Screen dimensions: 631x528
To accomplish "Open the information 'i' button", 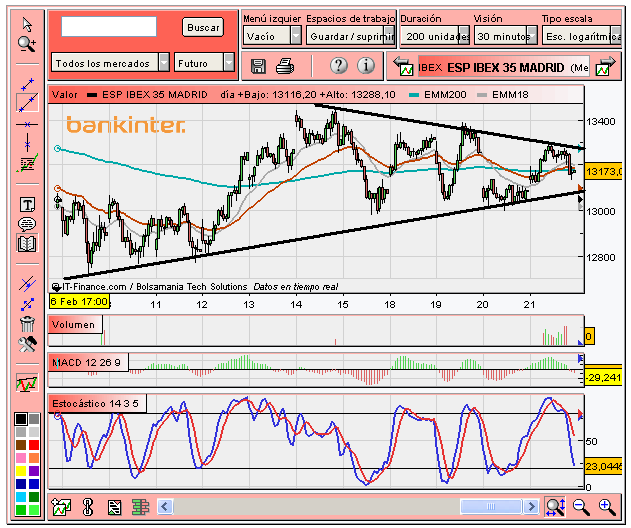I will tap(365, 65).
